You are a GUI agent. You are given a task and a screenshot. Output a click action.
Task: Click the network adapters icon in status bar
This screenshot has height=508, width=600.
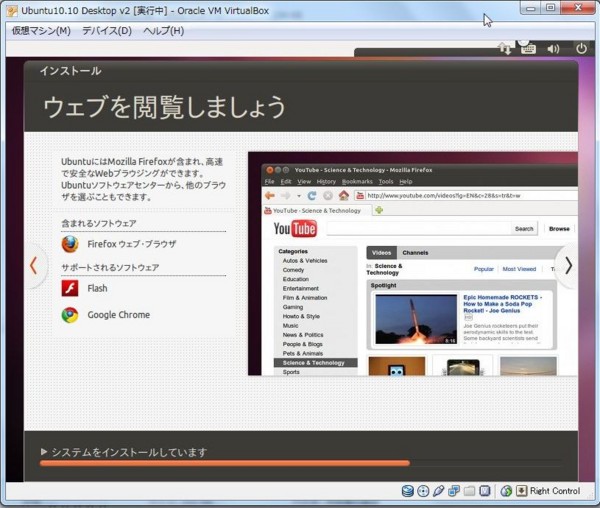[454, 491]
